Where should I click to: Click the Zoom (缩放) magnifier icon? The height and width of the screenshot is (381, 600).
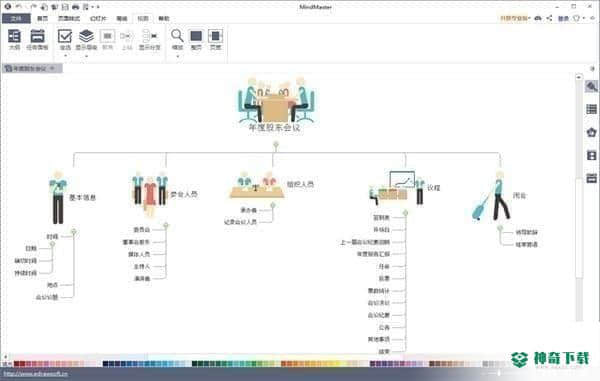[177, 36]
